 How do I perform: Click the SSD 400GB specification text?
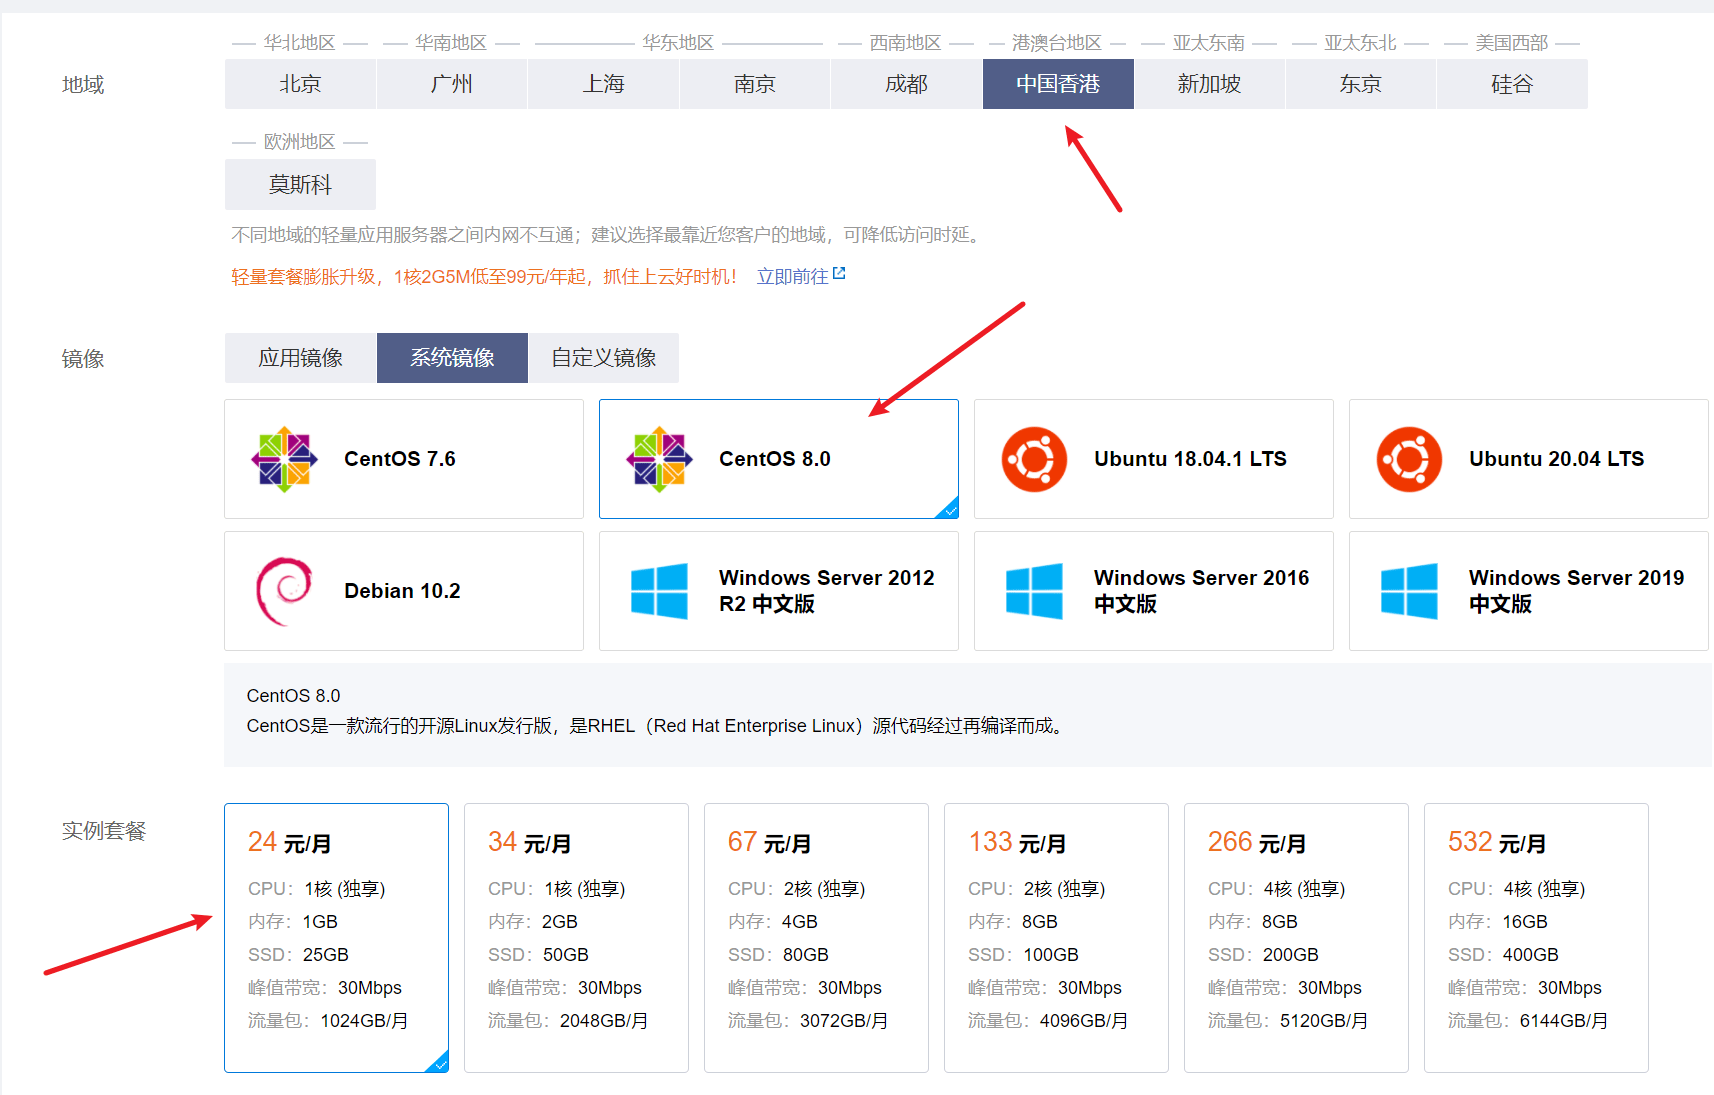(x=1503, y=955)
